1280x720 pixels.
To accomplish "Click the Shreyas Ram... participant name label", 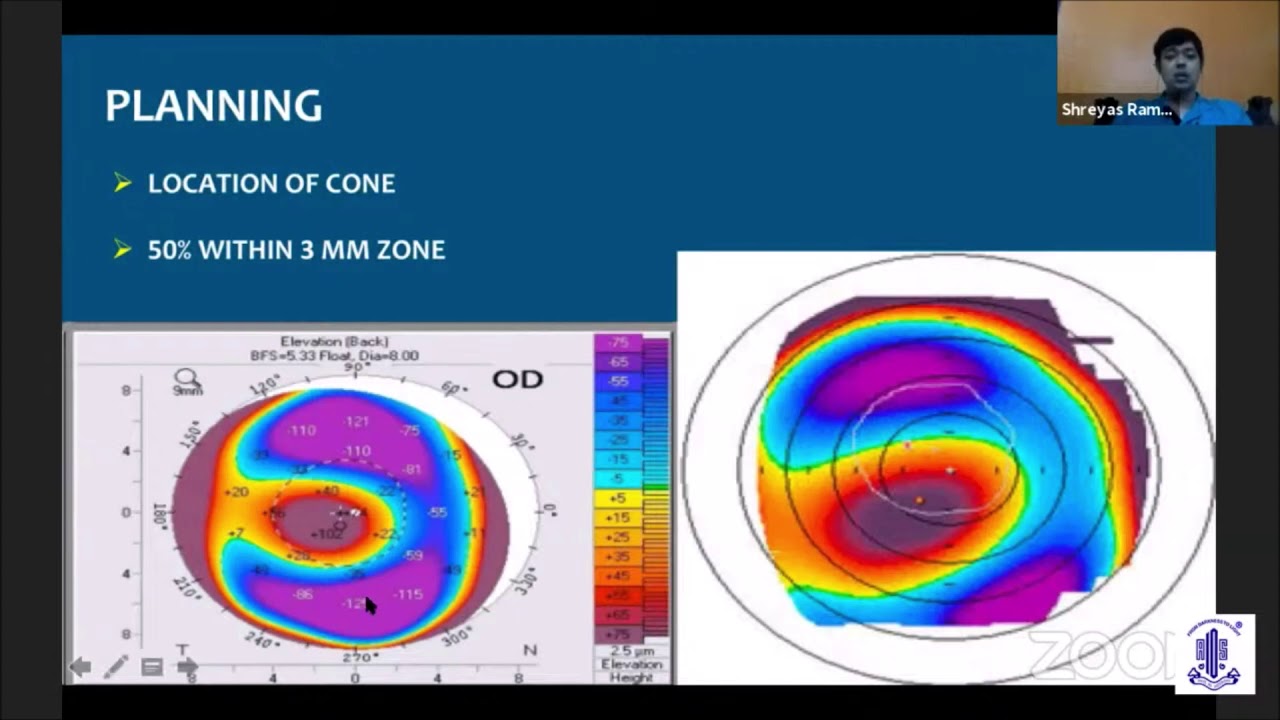I will coord(1117,110).
